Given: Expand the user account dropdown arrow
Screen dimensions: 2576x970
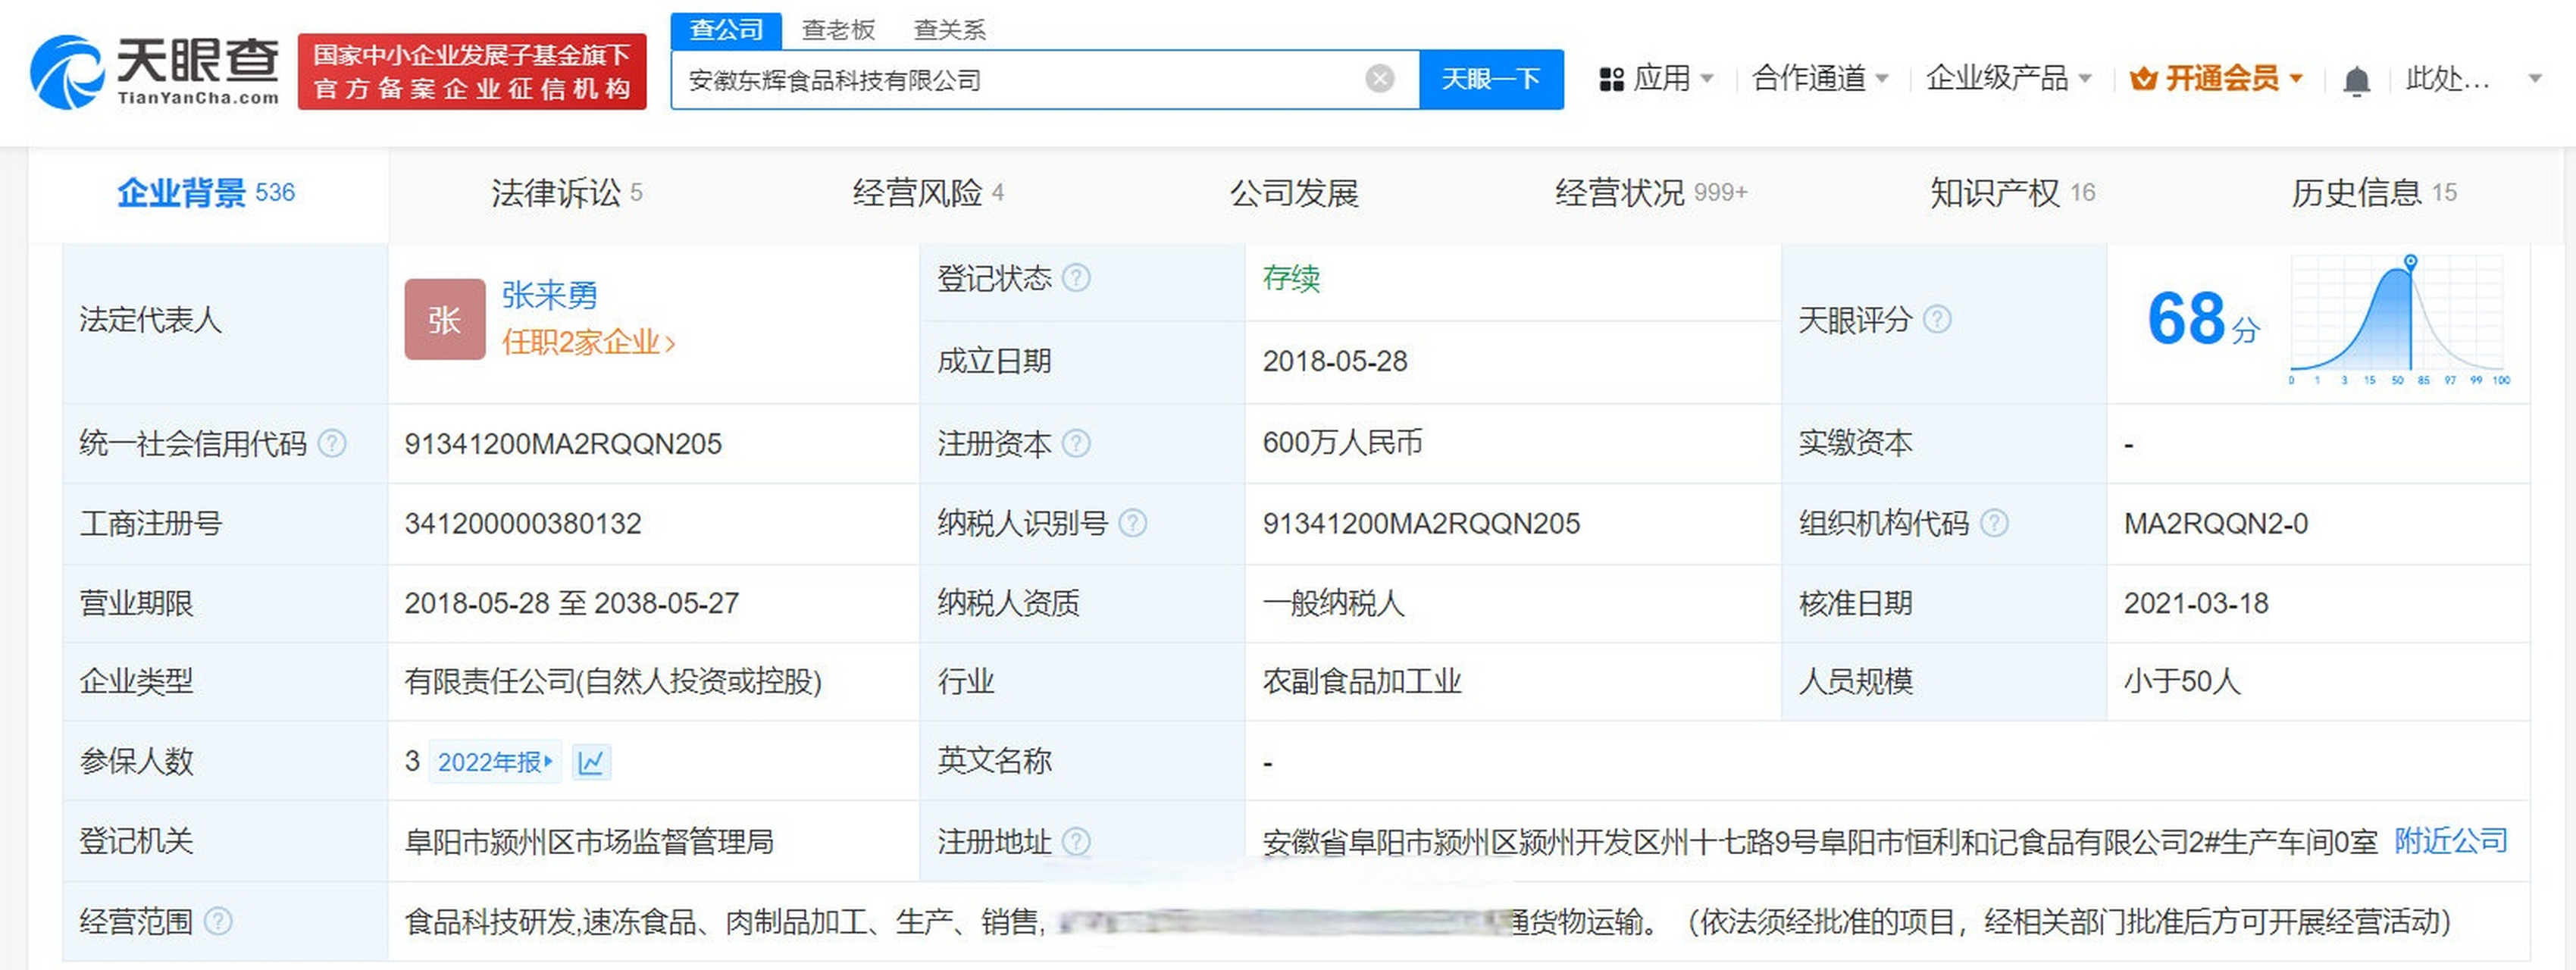Looking at the screenshot, I should pyautogui.click(x=2534, y=78).
